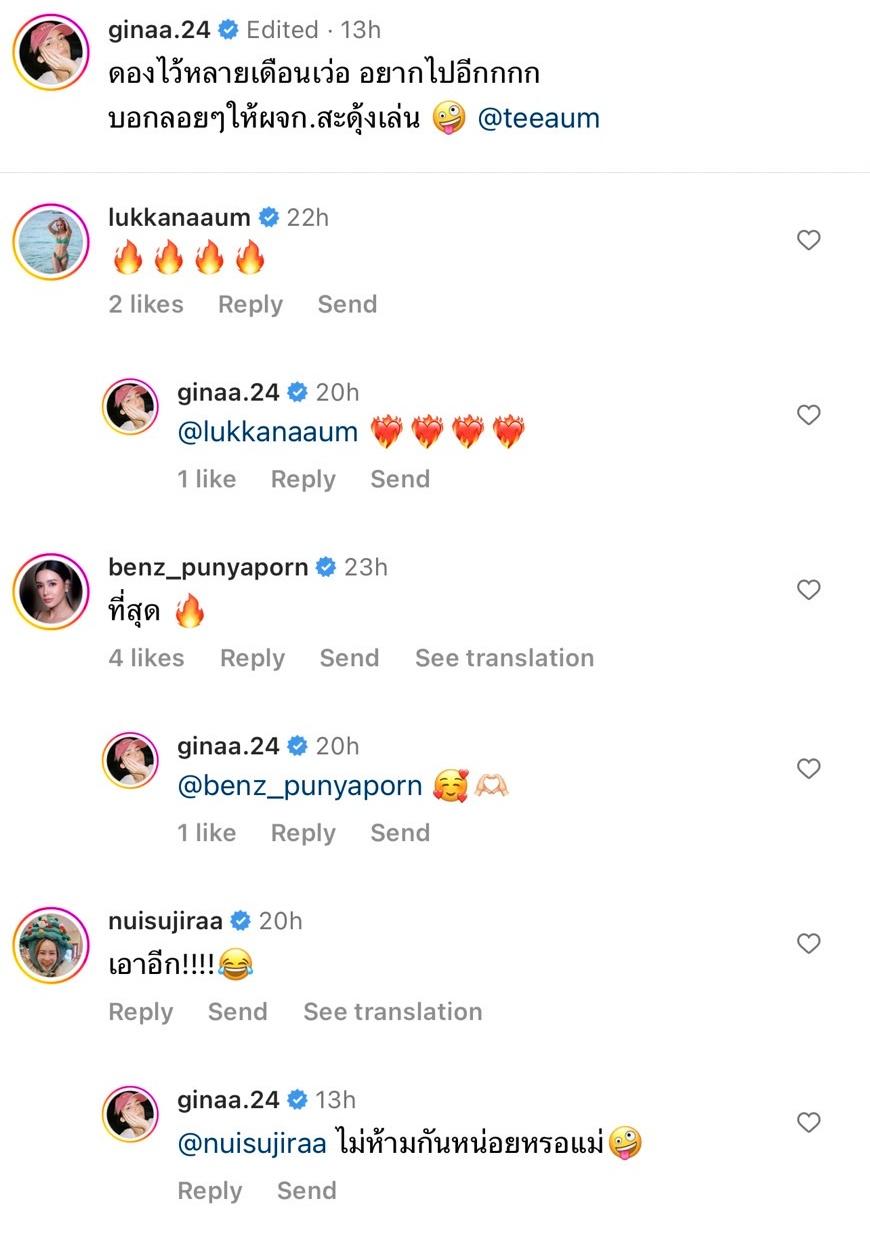Viewport: 870px width, 1234px height.
Task: Open nuisujiraa's profile avatar
Action: [x=51, y=945]
